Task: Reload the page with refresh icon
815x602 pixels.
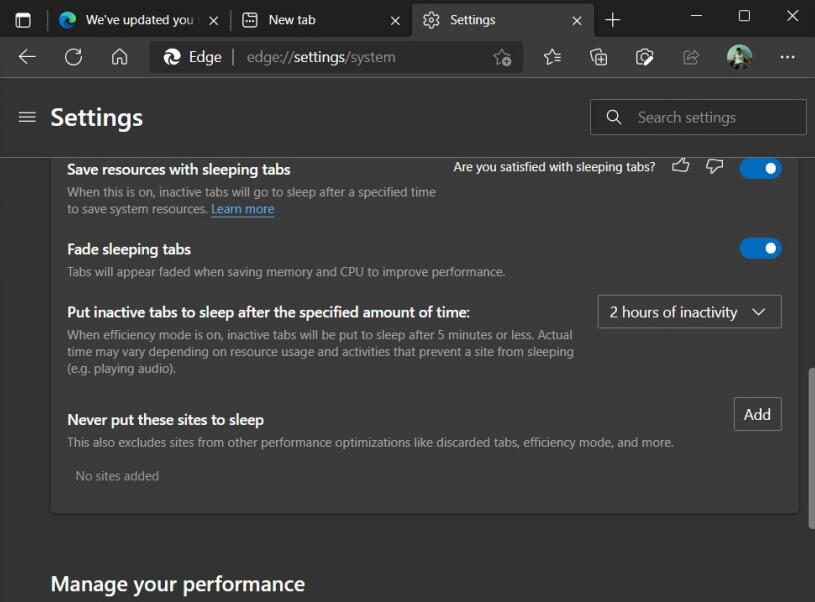Action: 73,57
